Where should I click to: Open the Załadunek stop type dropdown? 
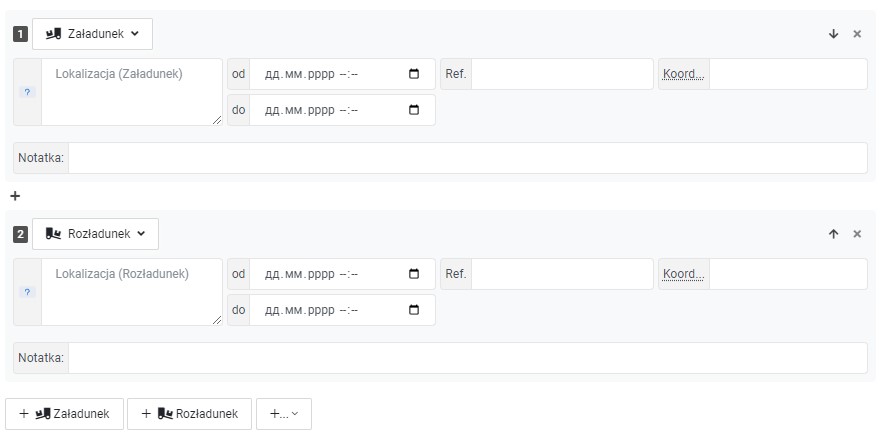tap(92, 34)
